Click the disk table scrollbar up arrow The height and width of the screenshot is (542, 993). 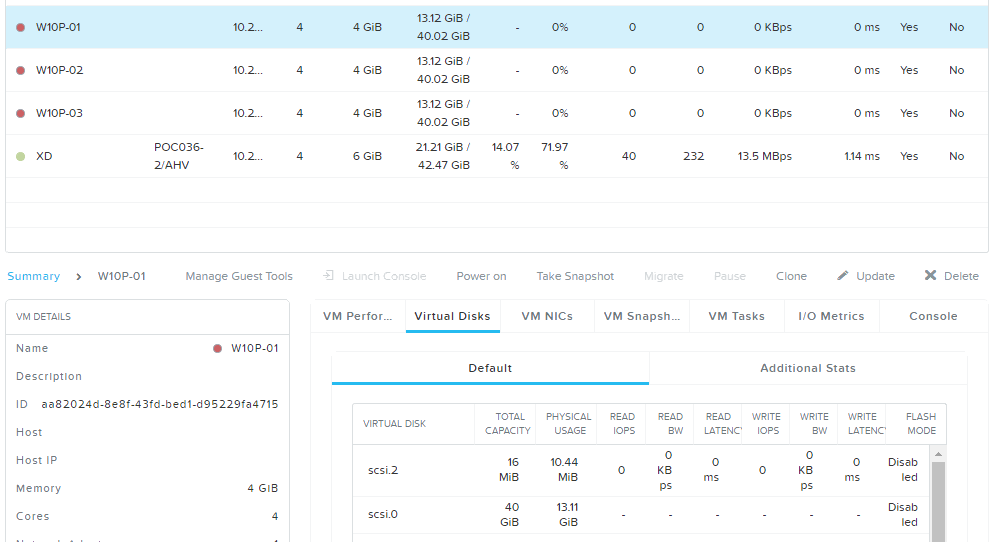(x=939, y=454)
